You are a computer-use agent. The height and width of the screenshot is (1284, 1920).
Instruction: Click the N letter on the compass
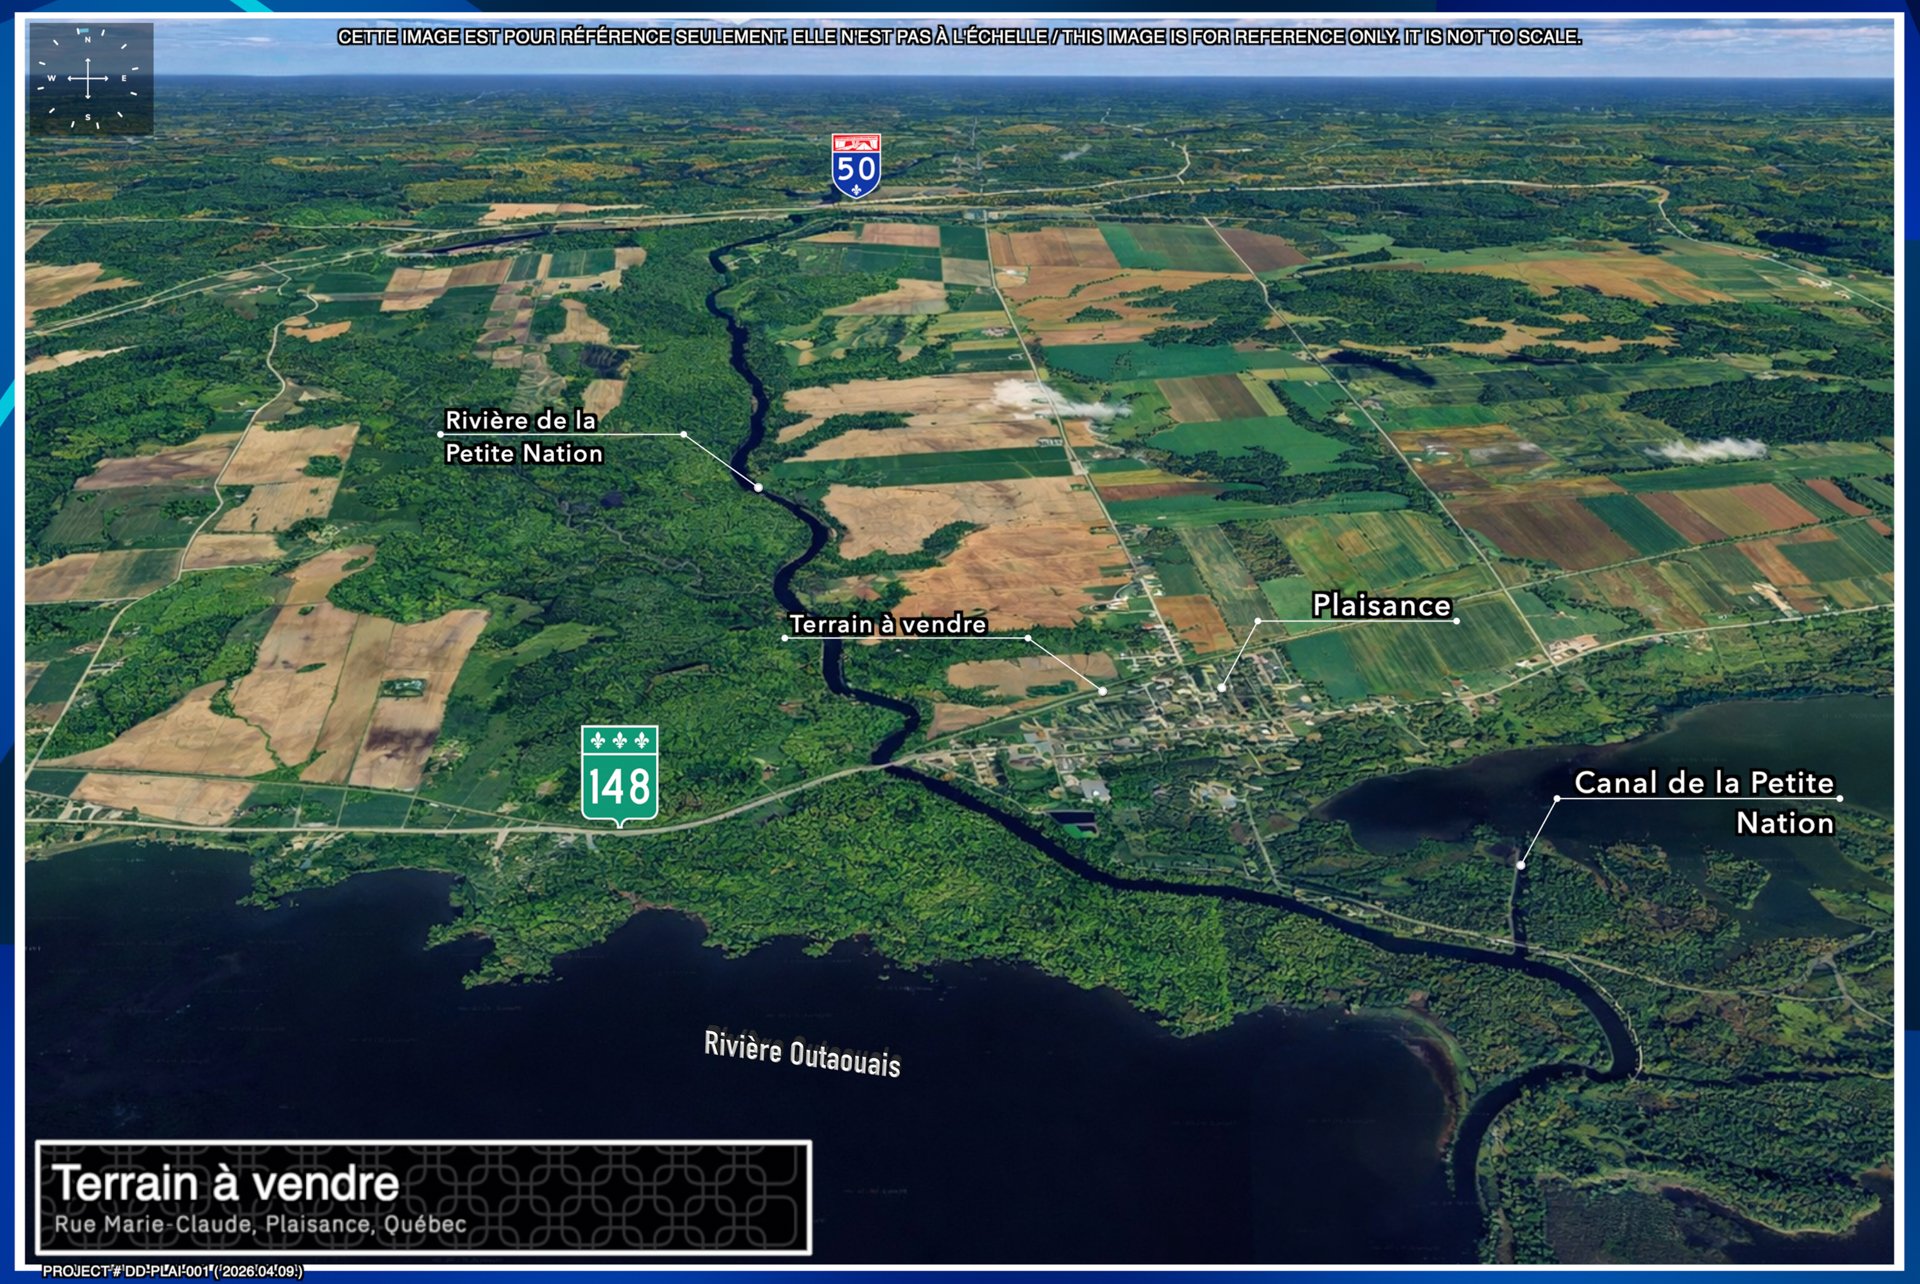(88, 39)
